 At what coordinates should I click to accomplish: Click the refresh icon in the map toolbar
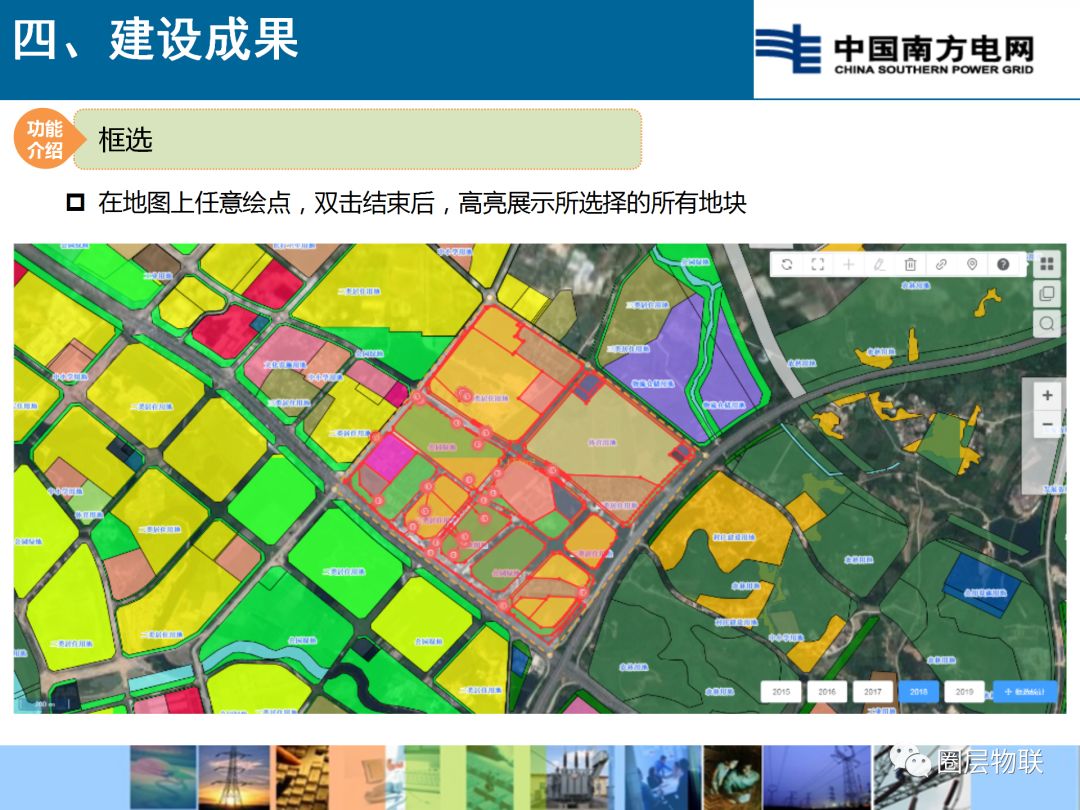787,264
